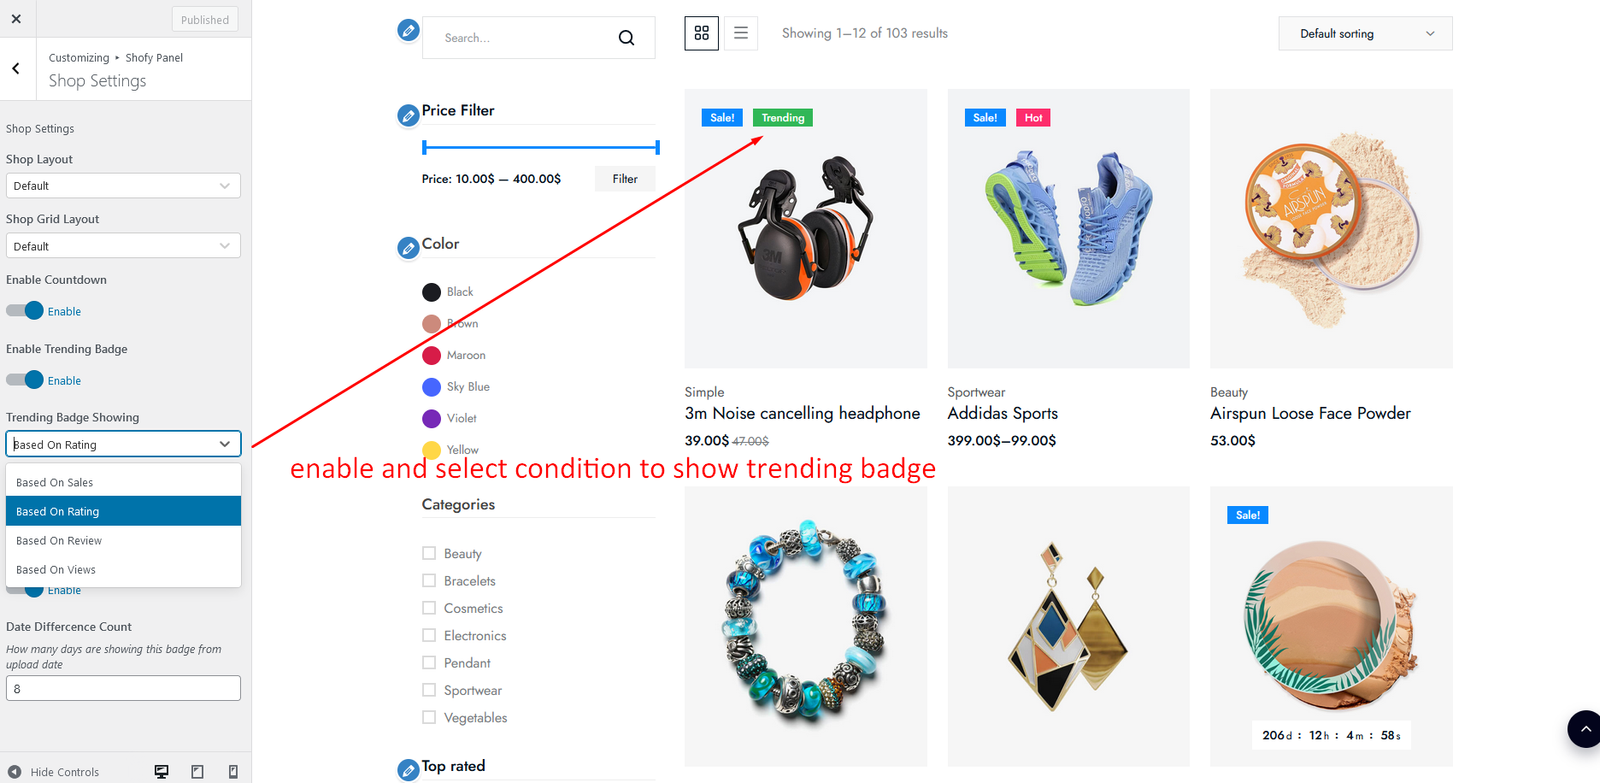1600x783 pixels.
Task: Preview in desktop device mode
Action: (161, 771)
